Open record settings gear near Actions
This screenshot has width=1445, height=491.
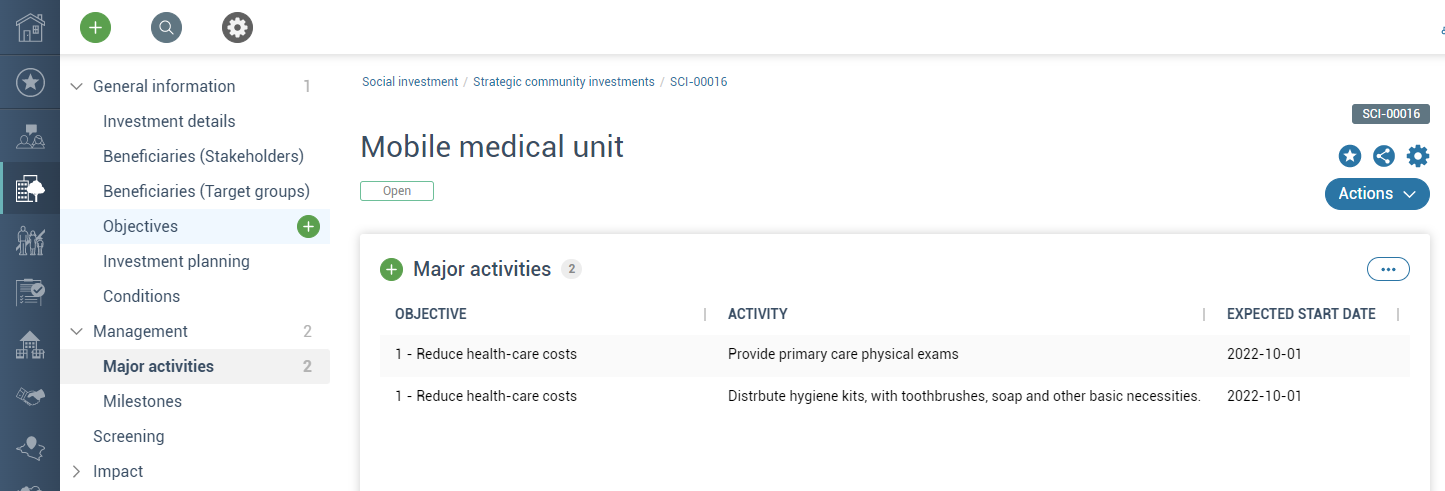coord(1418,156)
